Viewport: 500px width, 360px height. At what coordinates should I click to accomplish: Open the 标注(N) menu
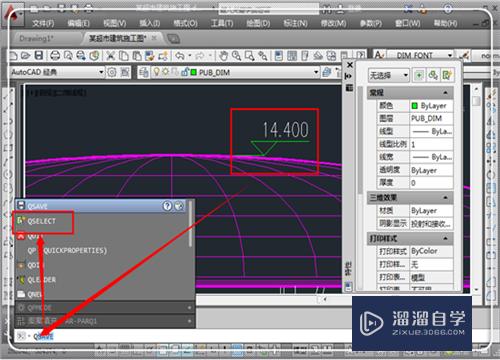click(x=295, y=23)
